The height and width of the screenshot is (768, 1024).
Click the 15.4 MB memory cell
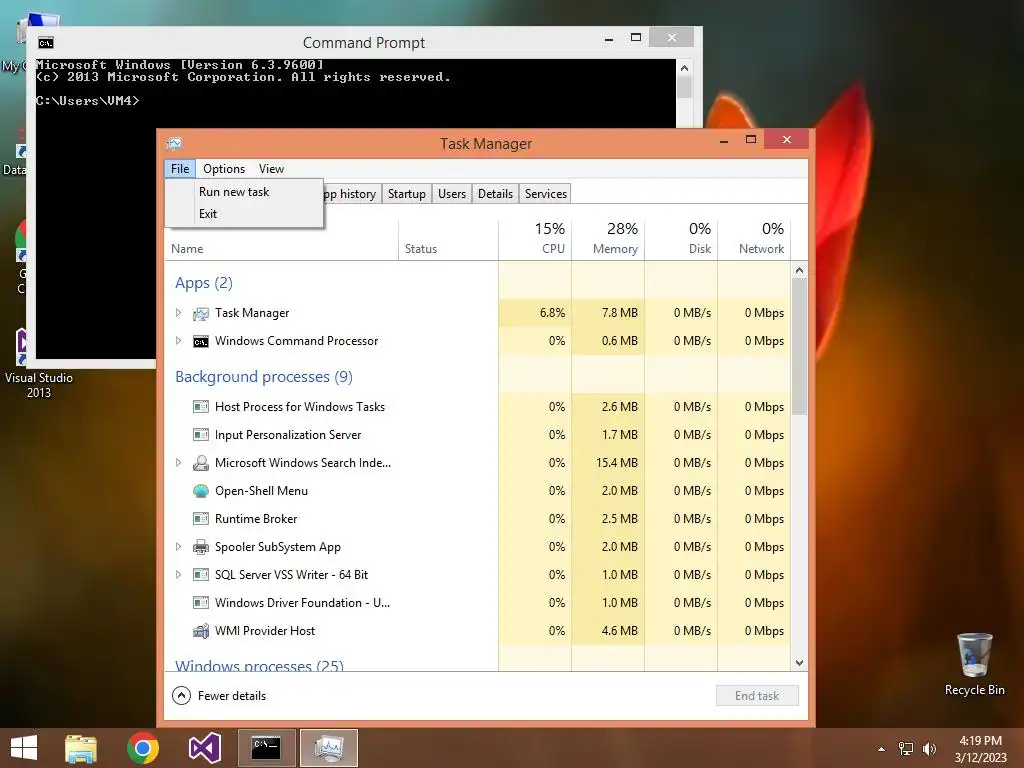tap(608, 463)
